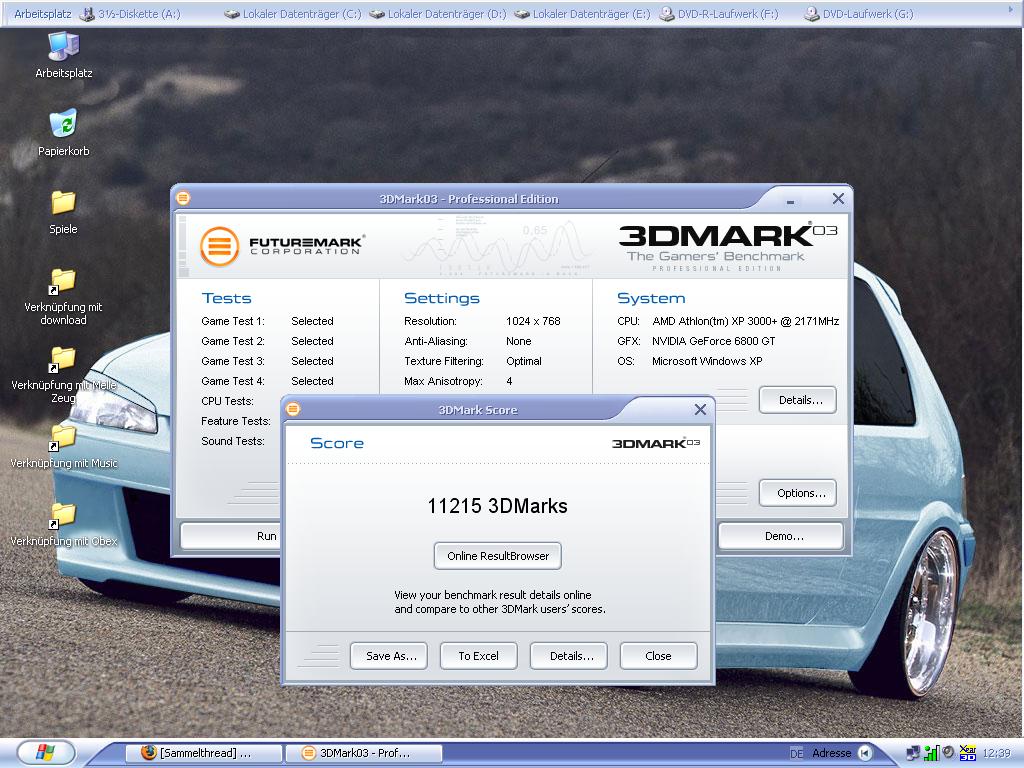1024x768 pixels.
Task: Open Lokaler Datenträger (E:) in the top bar
Action: pyautogui.click(x=582, y=14)
